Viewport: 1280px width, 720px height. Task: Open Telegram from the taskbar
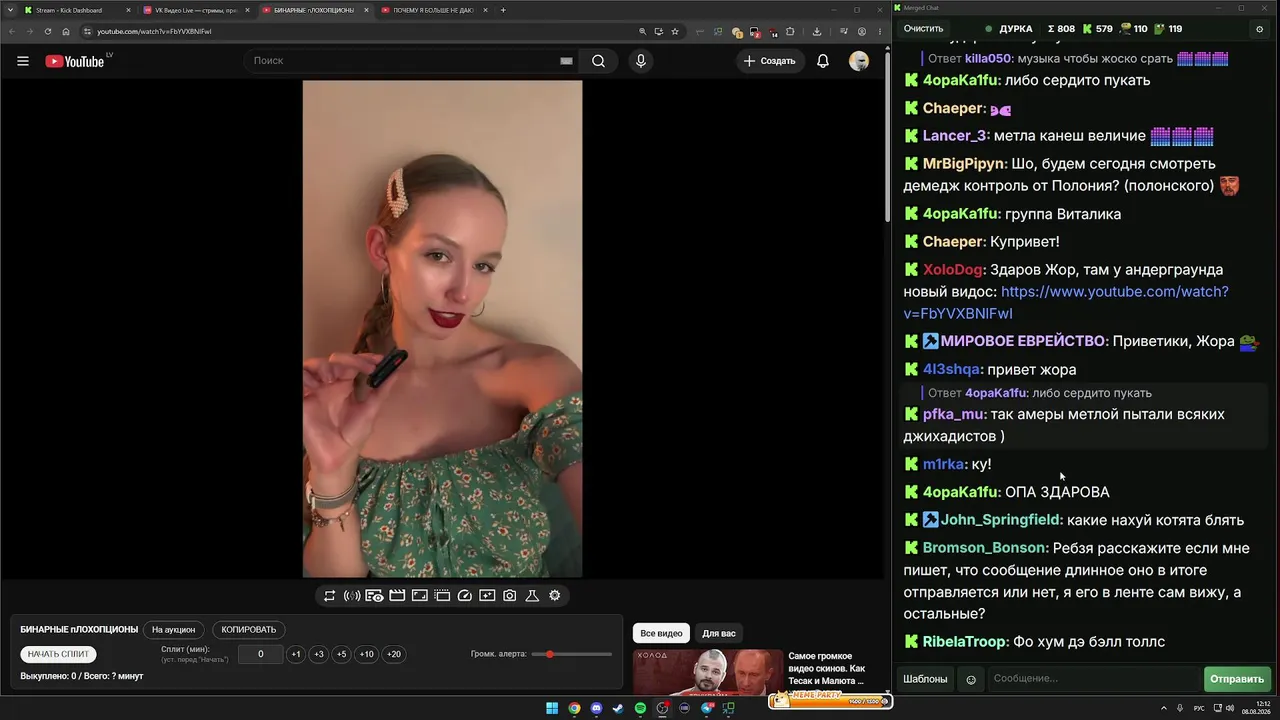707,709
